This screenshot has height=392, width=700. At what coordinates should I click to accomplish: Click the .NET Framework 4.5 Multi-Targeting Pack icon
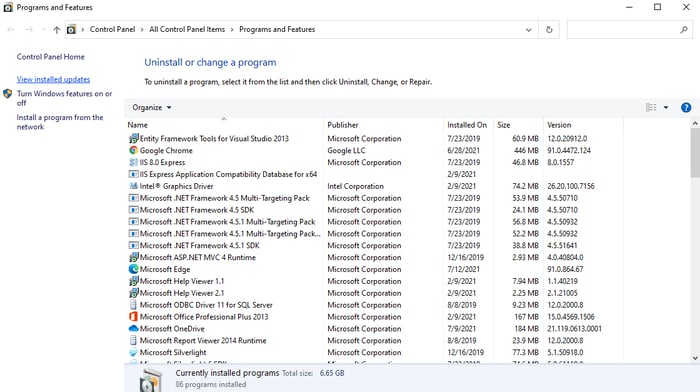pyautogui.click(x=133, y=198)
